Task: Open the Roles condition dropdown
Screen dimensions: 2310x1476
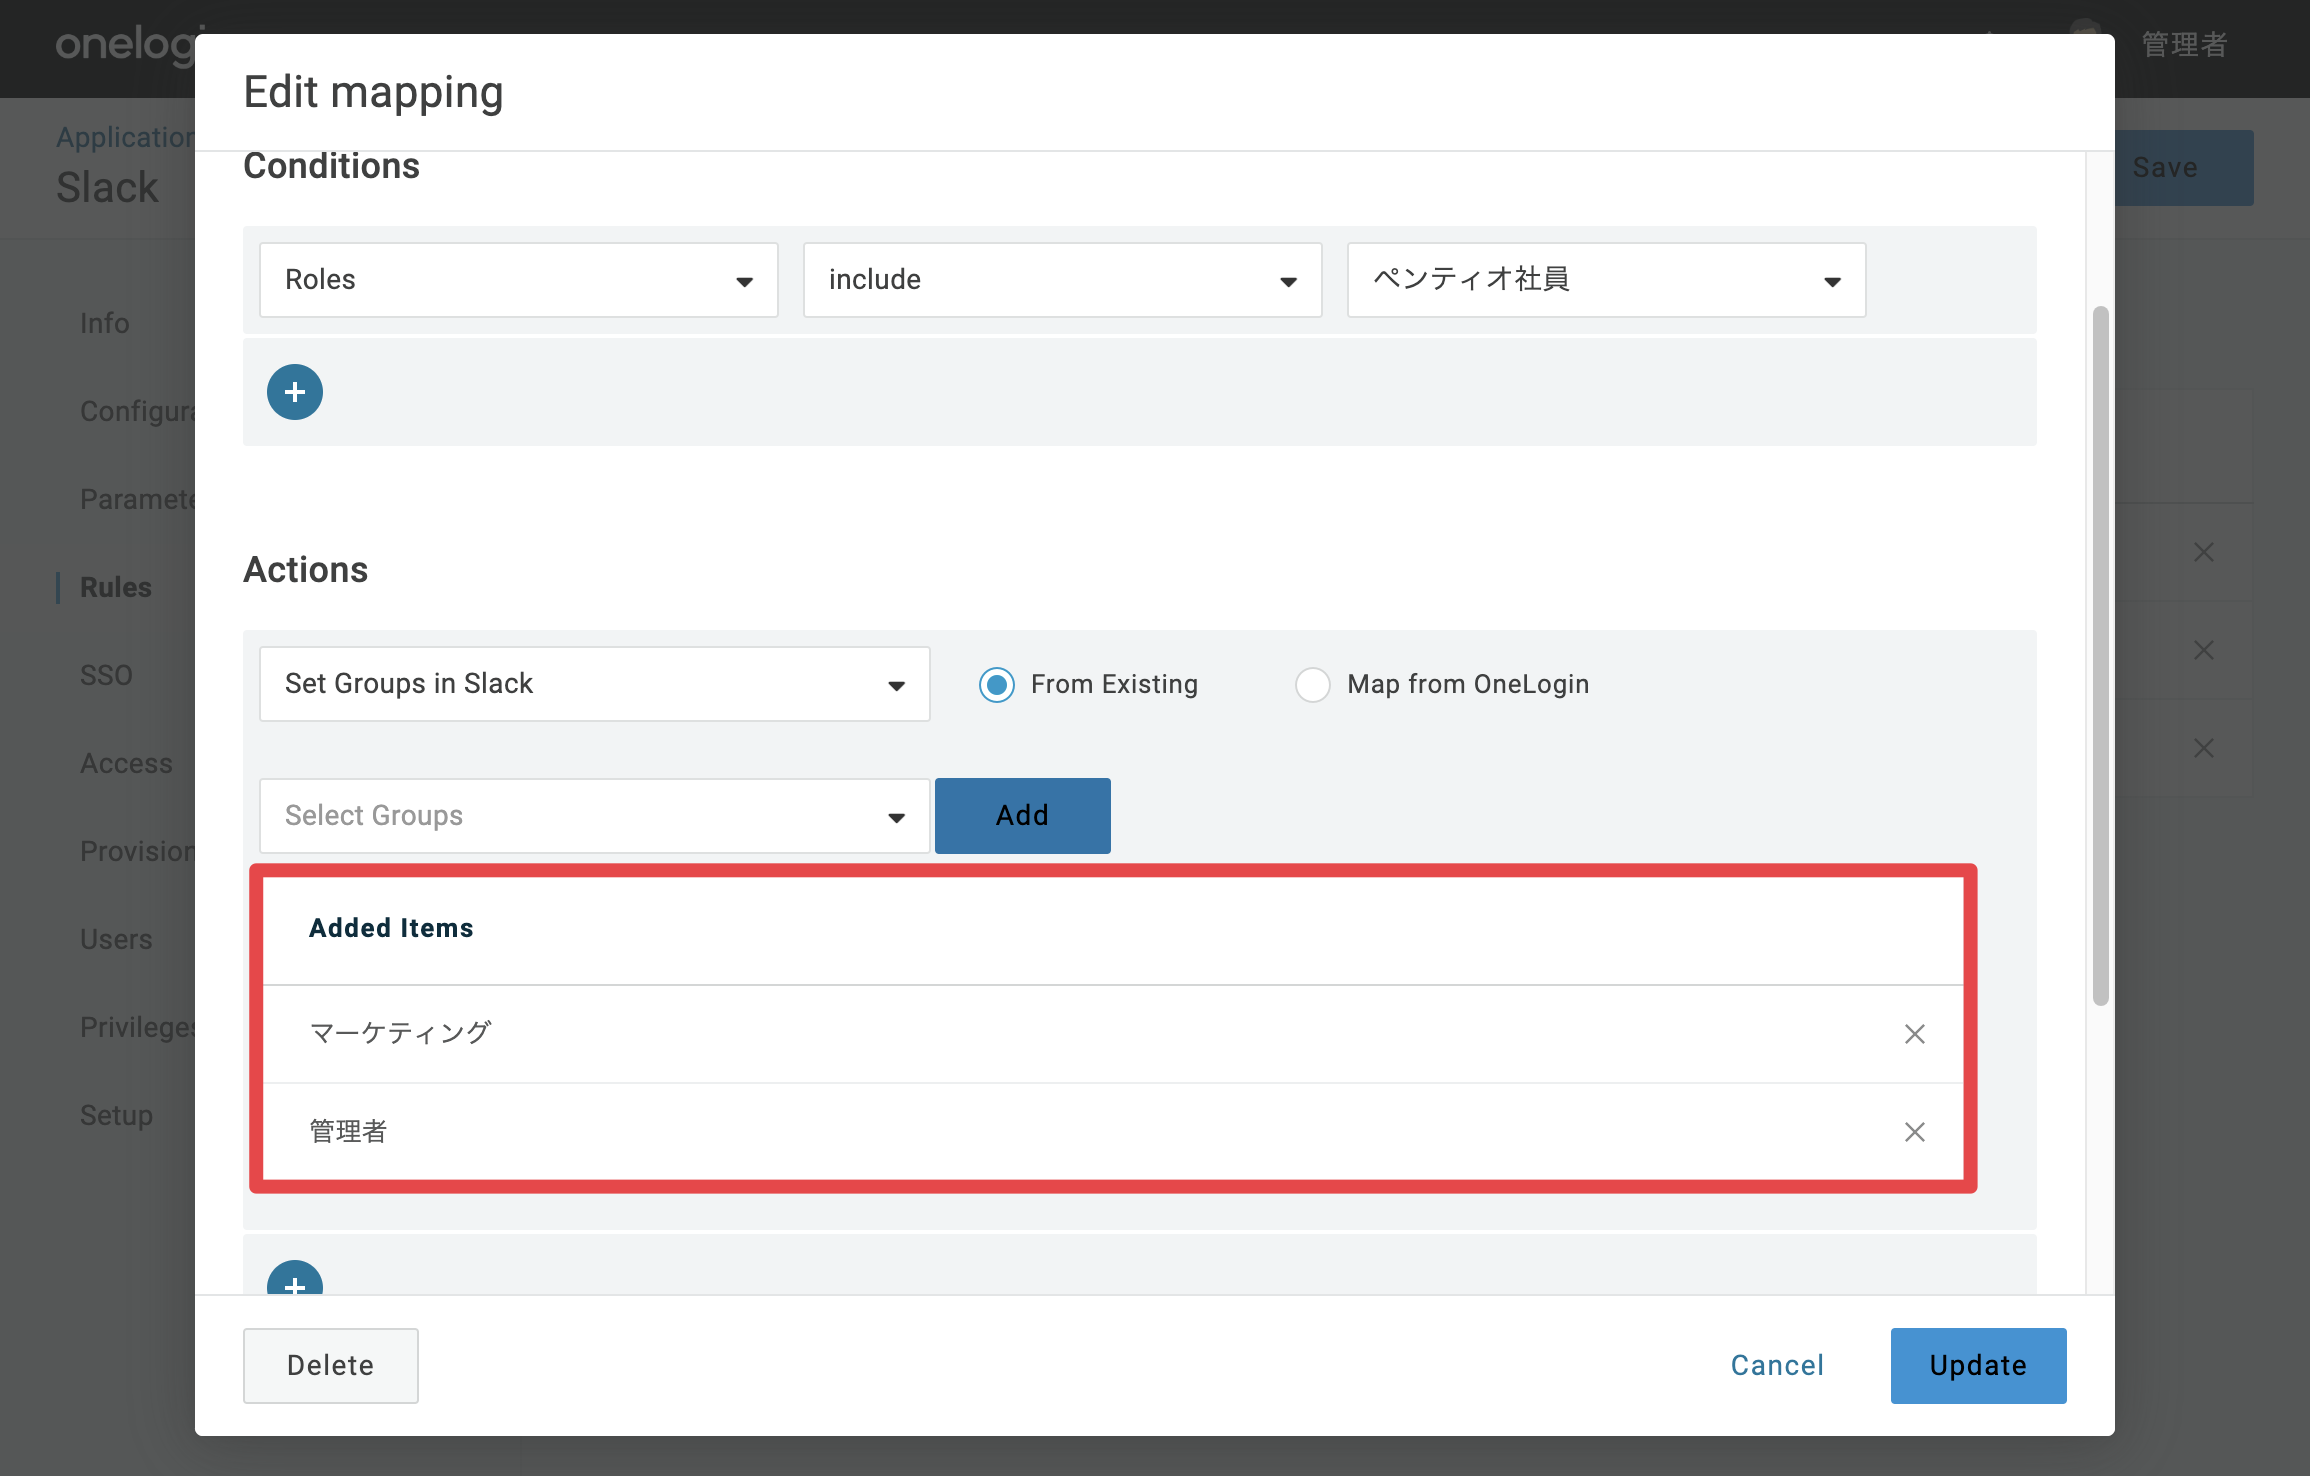Action: (x=519, y=280)
